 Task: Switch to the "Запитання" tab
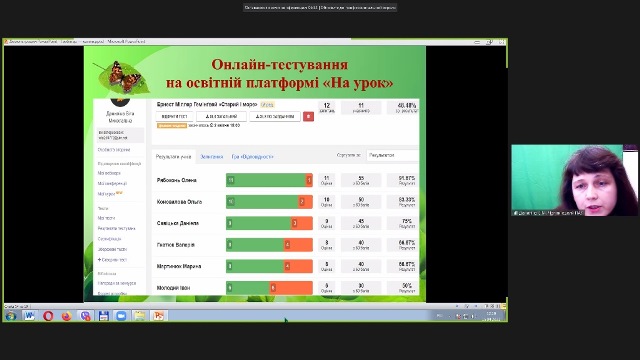tap(212, 157)
